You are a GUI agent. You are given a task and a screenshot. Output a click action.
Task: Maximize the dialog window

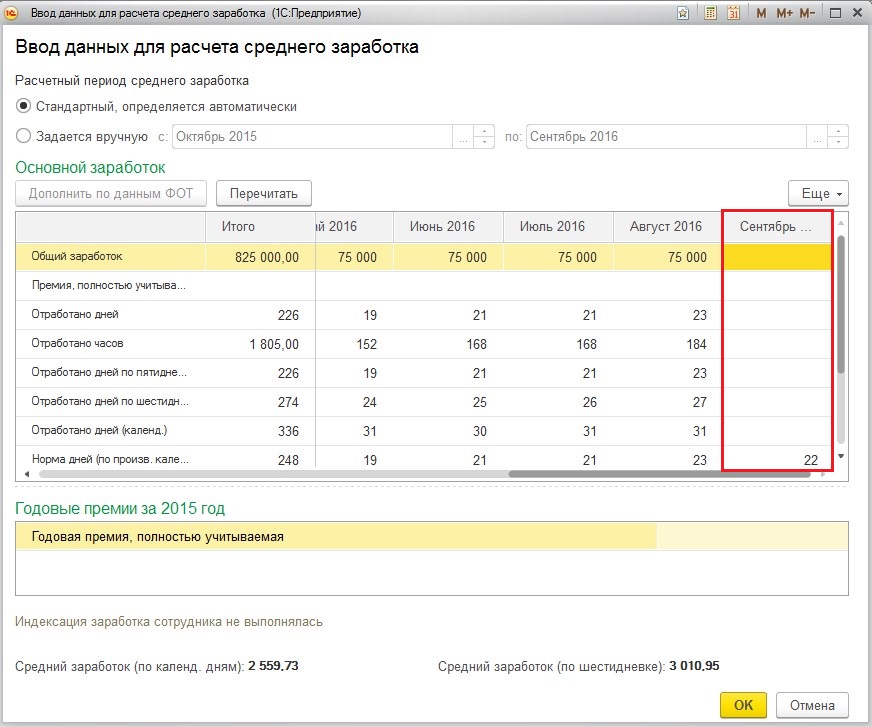click(x=835, y=13)
